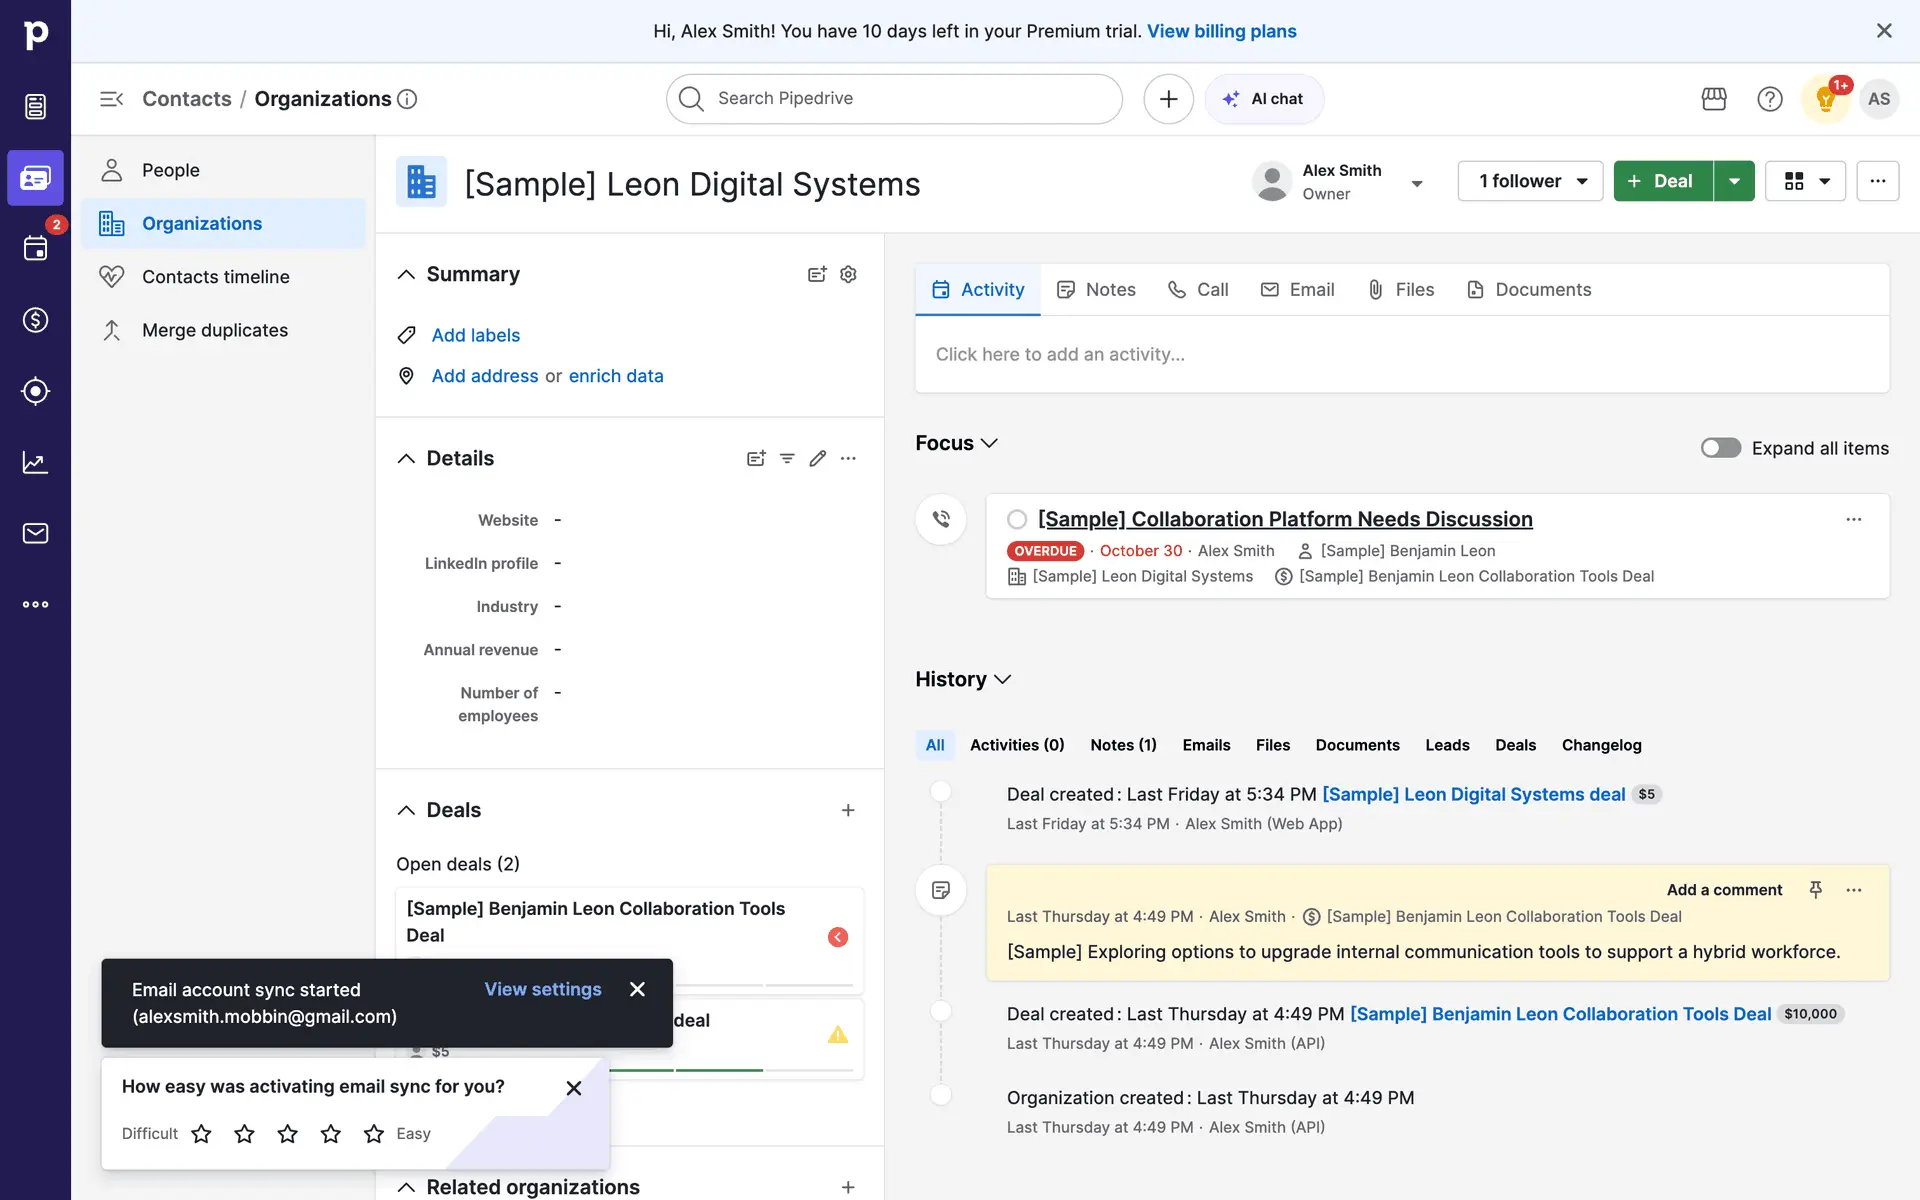Click the quick add plus button
The height and width of the screenshot is (1200, 1920).
(x=1168, y=99)
